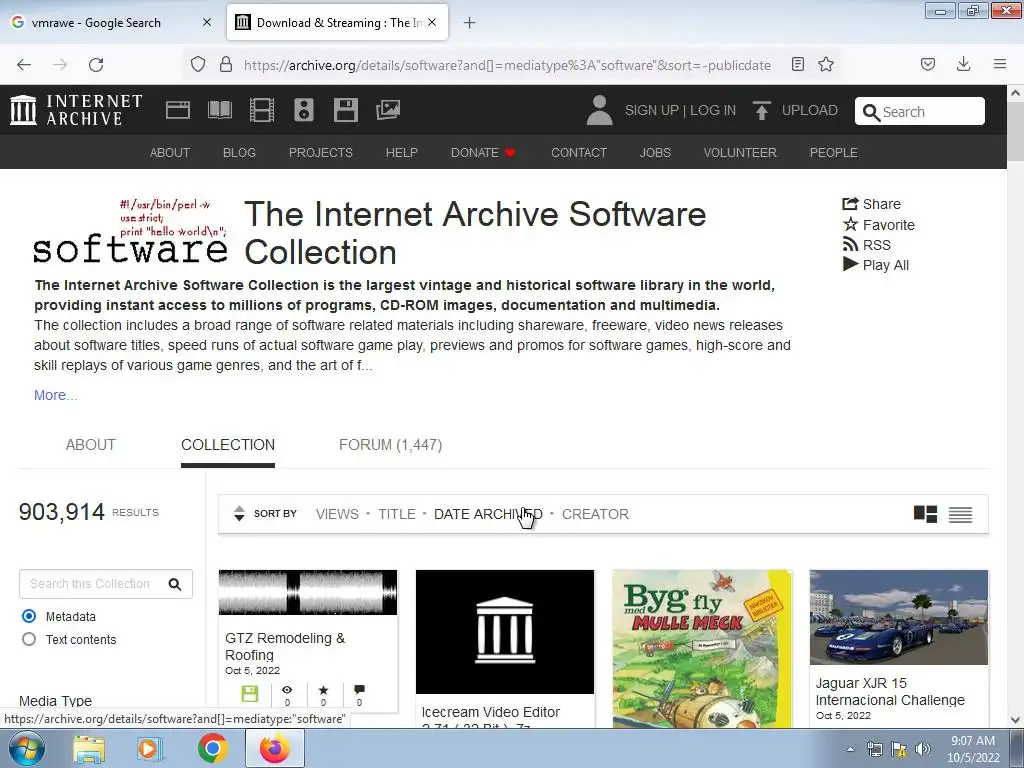This screenshot has height=768, width=1024.
Task: Close the Download & Streaming tab
Action: tap(432, 22)
